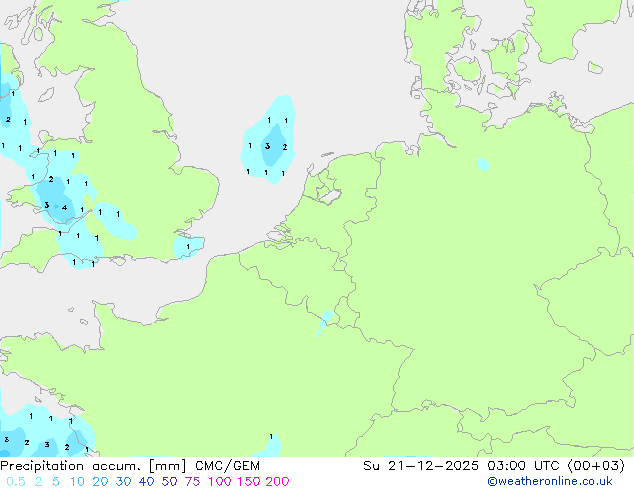
Task: Click the weatheronline.co.uk link
Action: click(x=550, y=481)
